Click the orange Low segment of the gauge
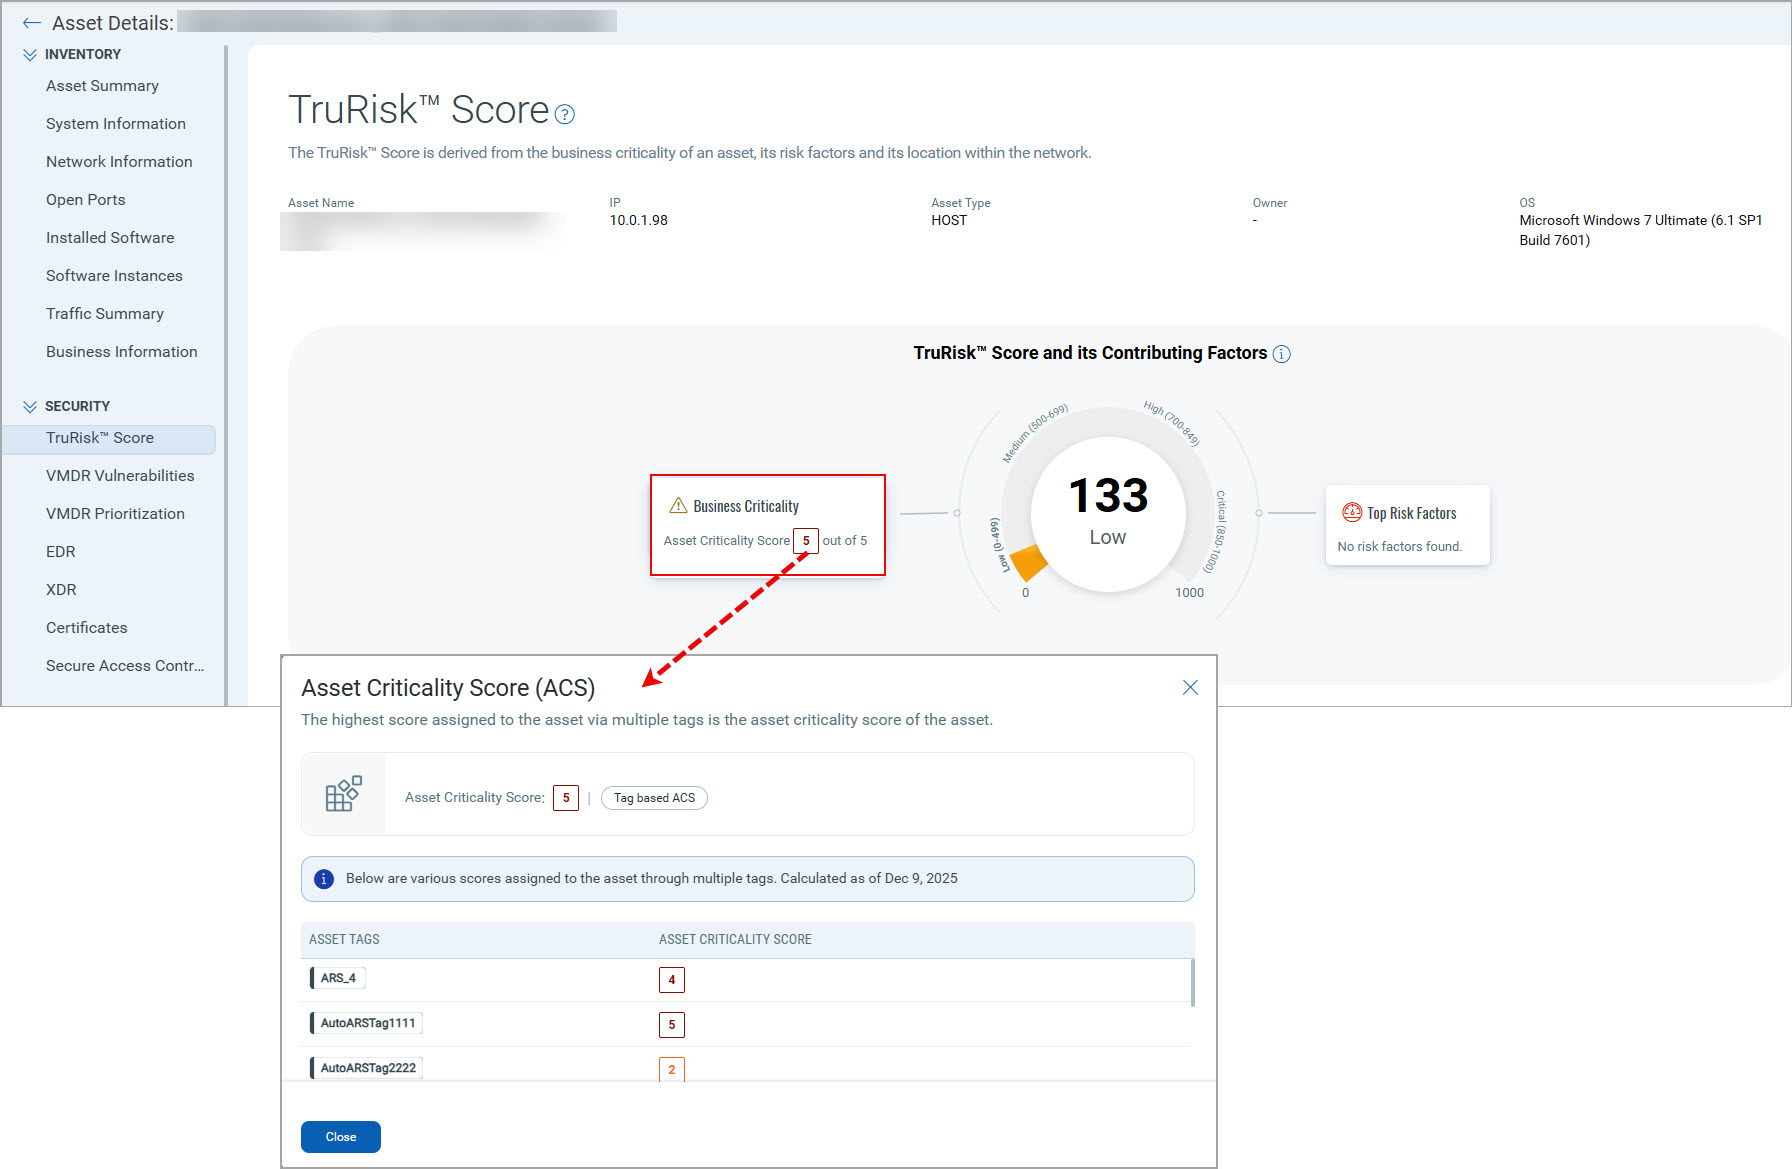The image size is (1792, 1169). [x=1029, y=563]
